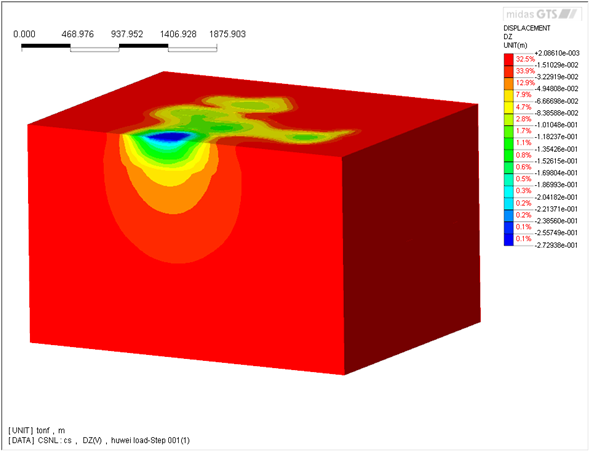Screen dimensions: 590x452
Task: Click the scale bar label 937.952
Action: tap(127, 34)
